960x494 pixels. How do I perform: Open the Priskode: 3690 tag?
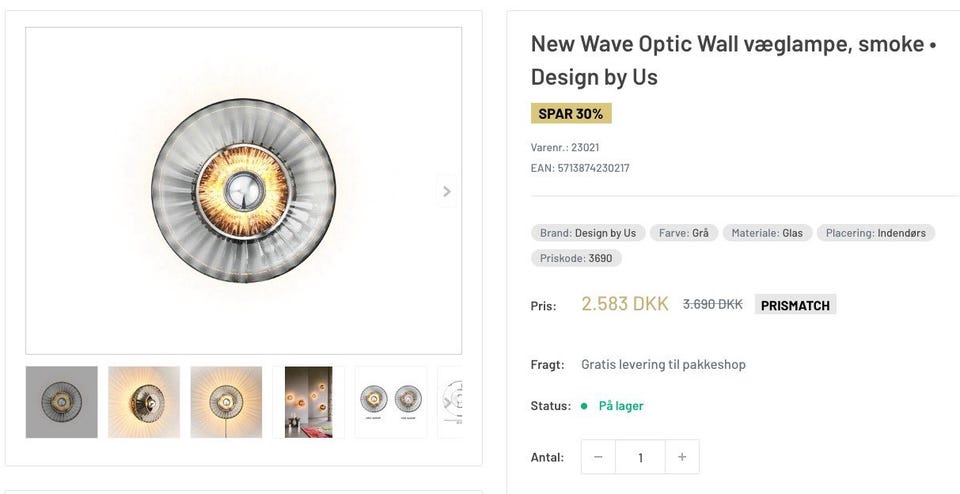tap(576, 258)
